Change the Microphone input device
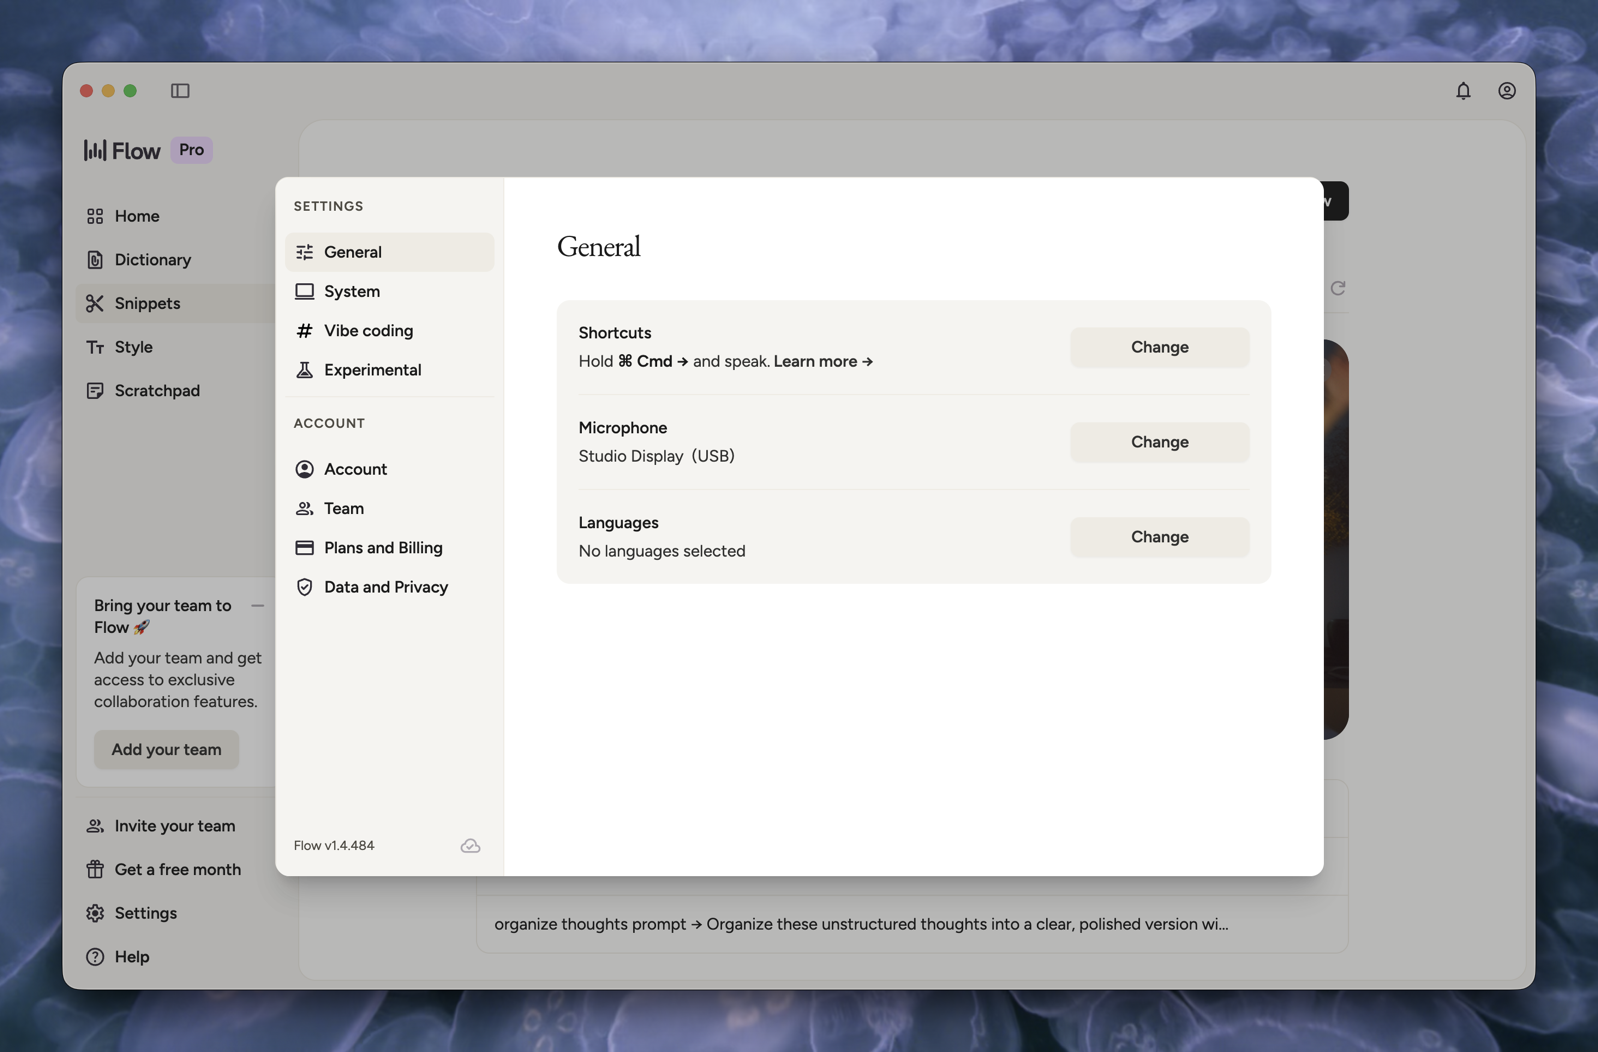Screen dimensions: 1598x1052 coord(1158,442)
